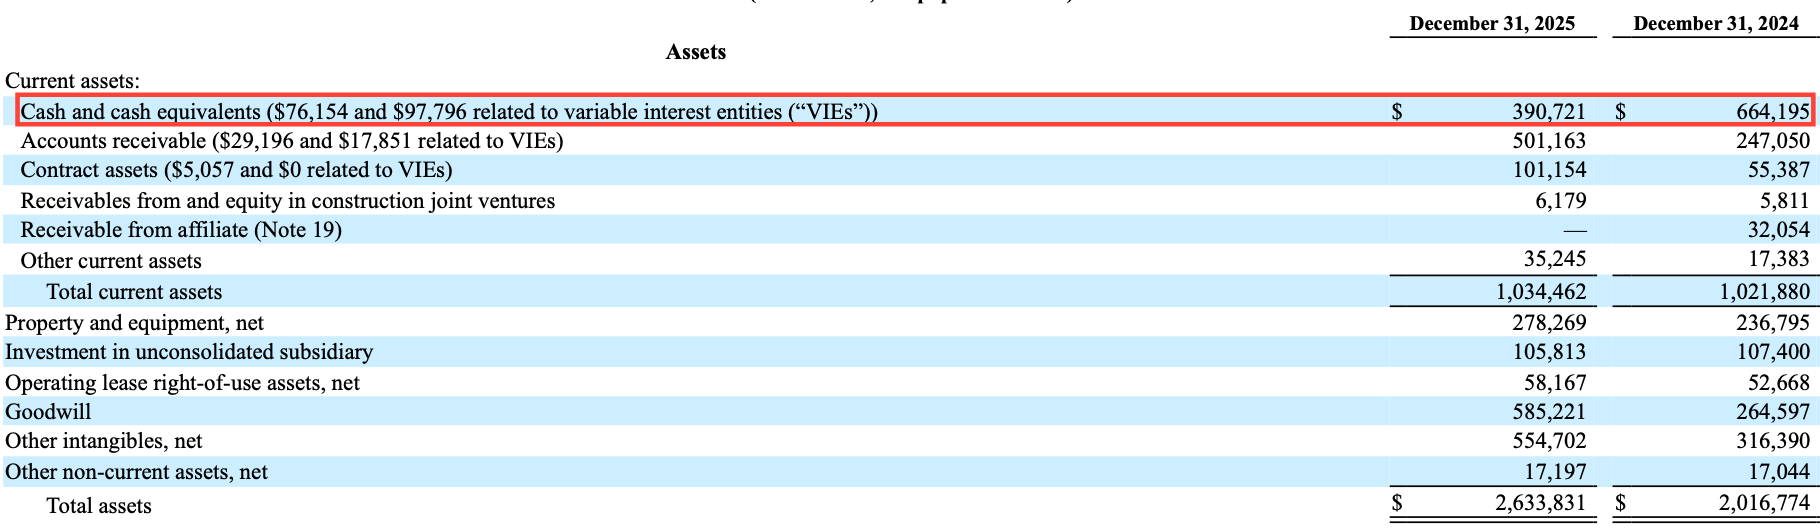Click other non-current assets value 17,044

coord(1779,472)
